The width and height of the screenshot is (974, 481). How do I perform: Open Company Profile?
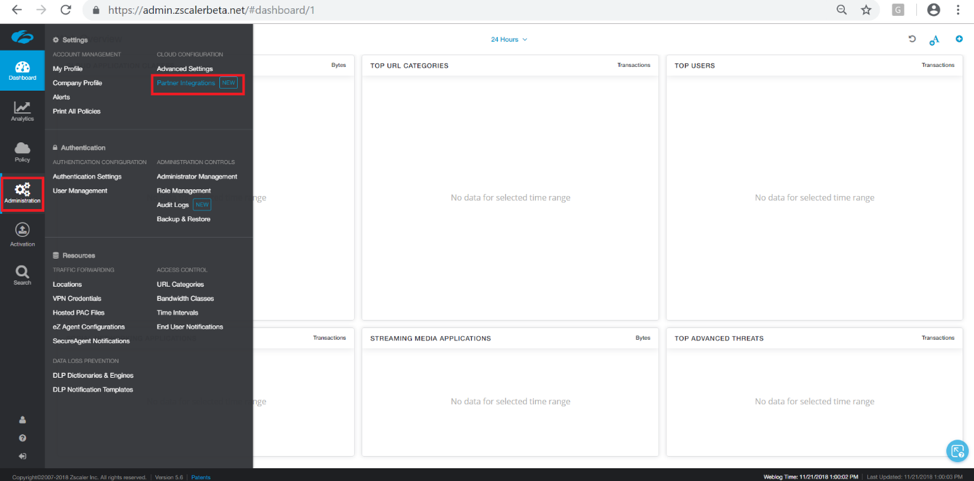pos(77,83)
